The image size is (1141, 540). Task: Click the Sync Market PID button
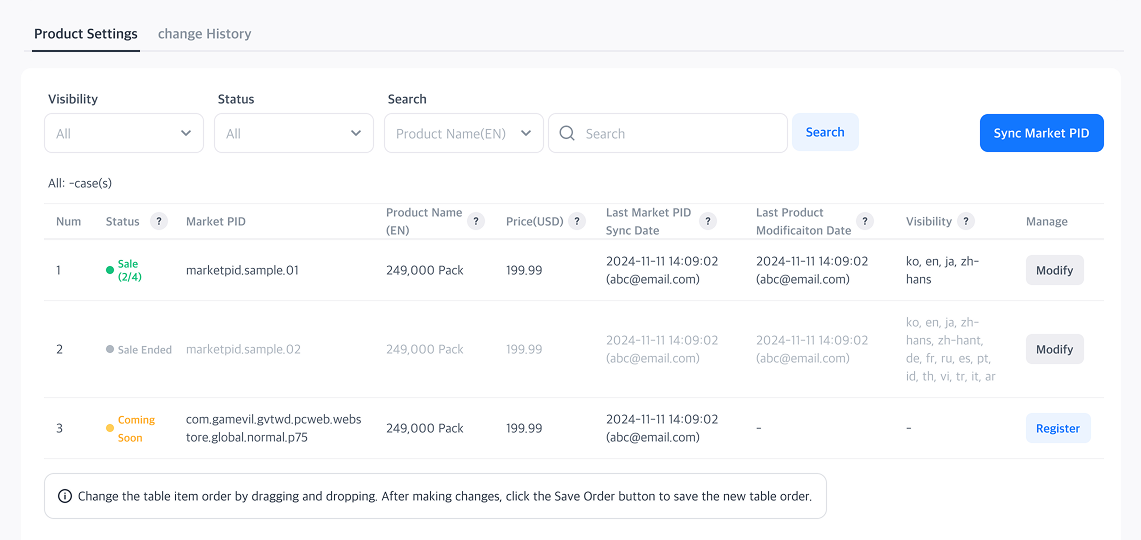(x=1041, y=133)
